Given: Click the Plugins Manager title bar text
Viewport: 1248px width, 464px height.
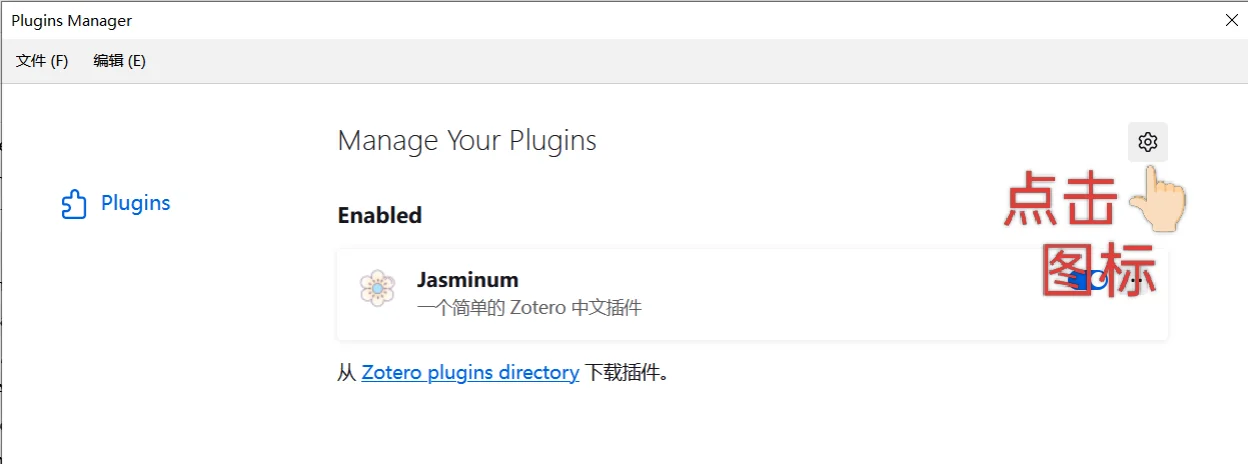Looking at the screenshot, I should tap(72, 20).
